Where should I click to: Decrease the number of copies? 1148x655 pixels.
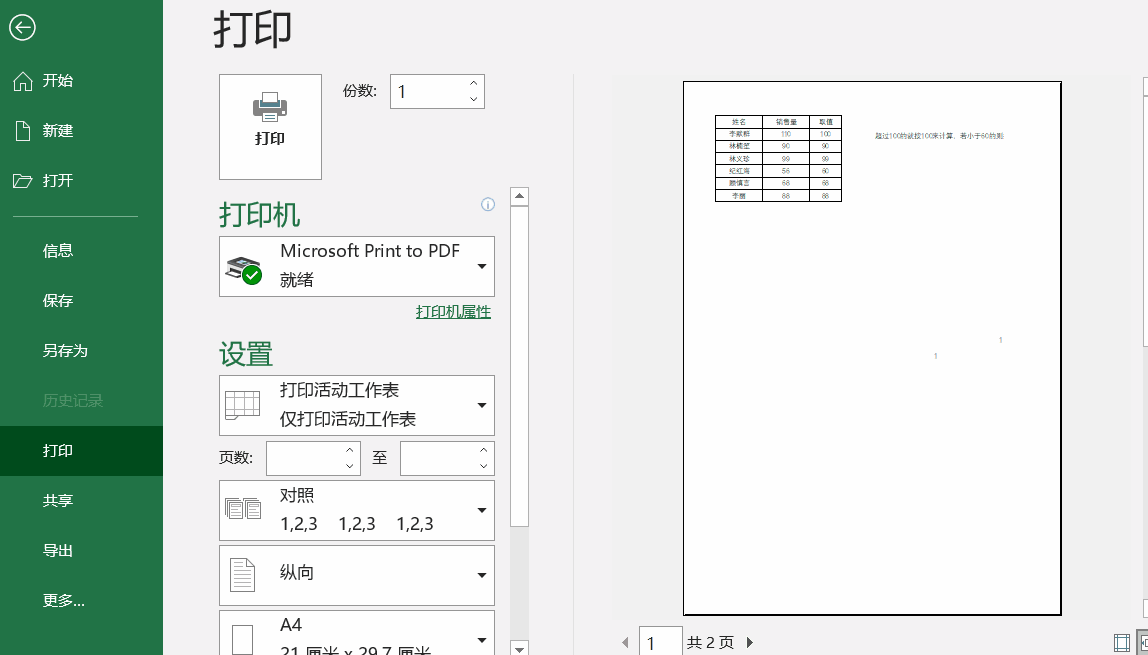(474, 100)
